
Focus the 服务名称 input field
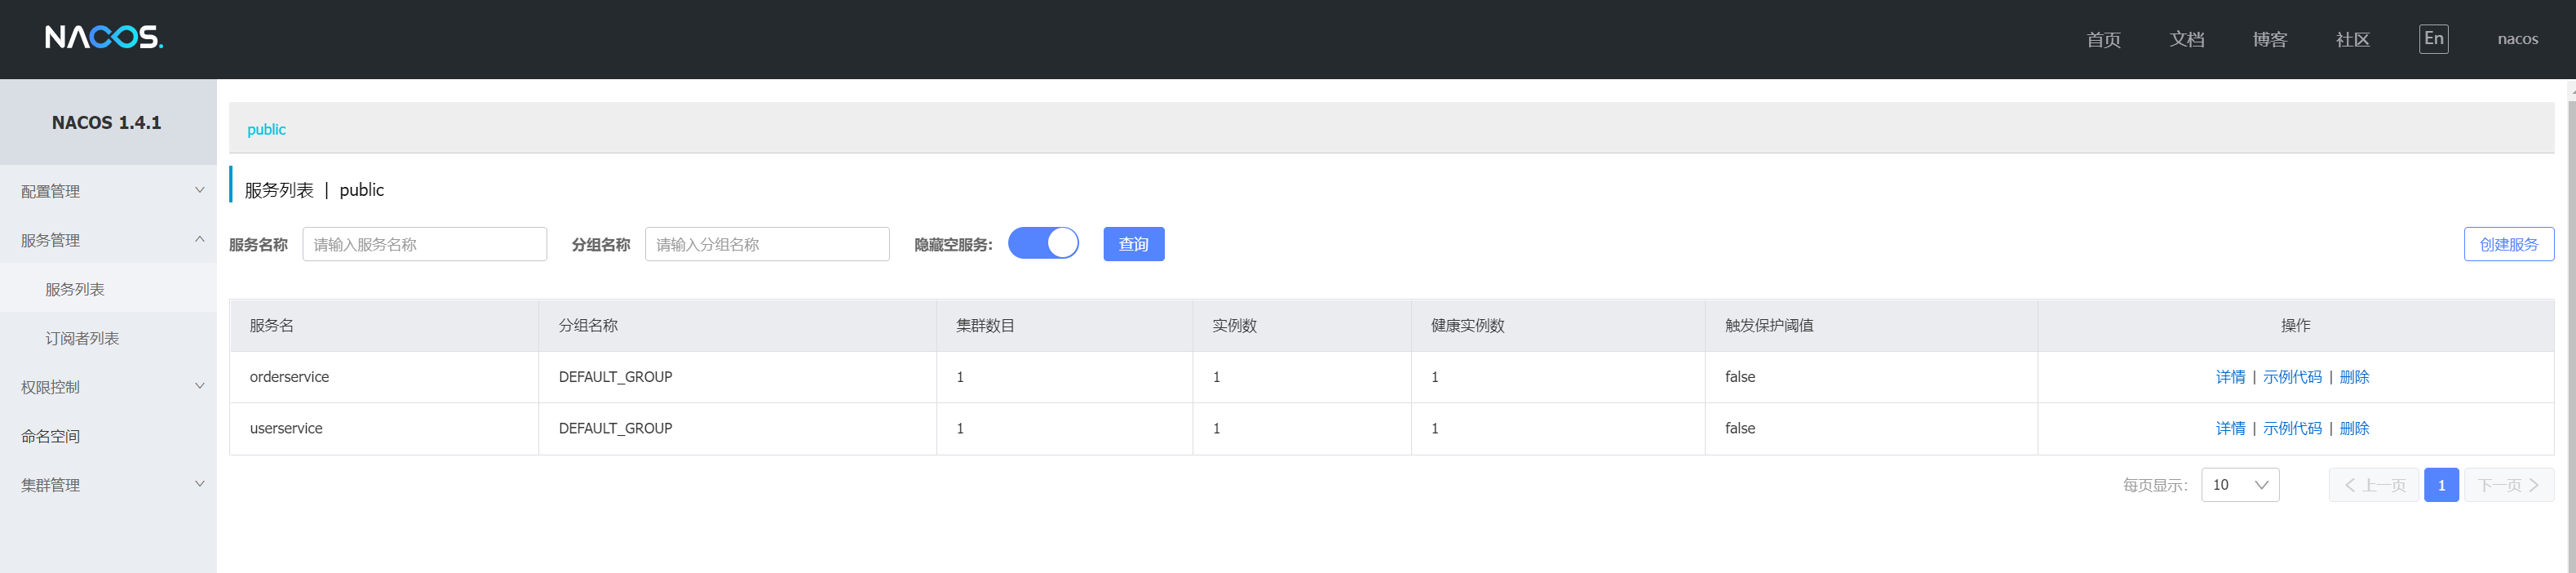point(424,244)
